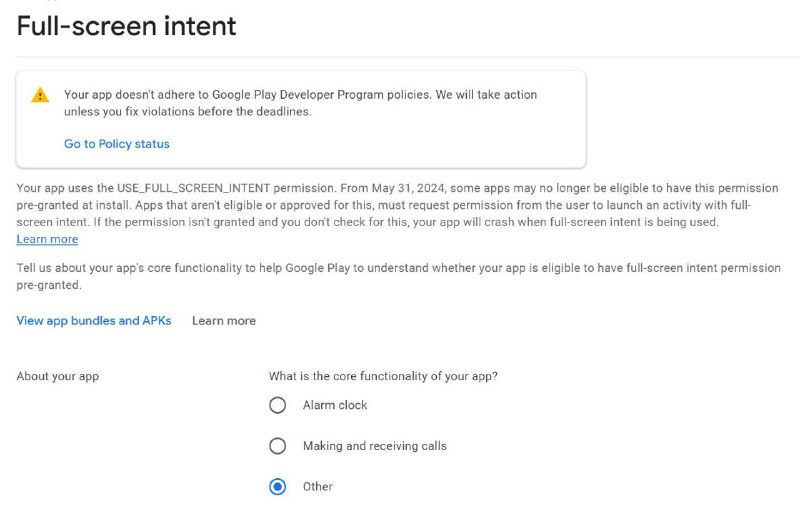This screenshot has width=800, height=520.
Task: Click the Full-screen intent page heading
Action: [127, 26]
